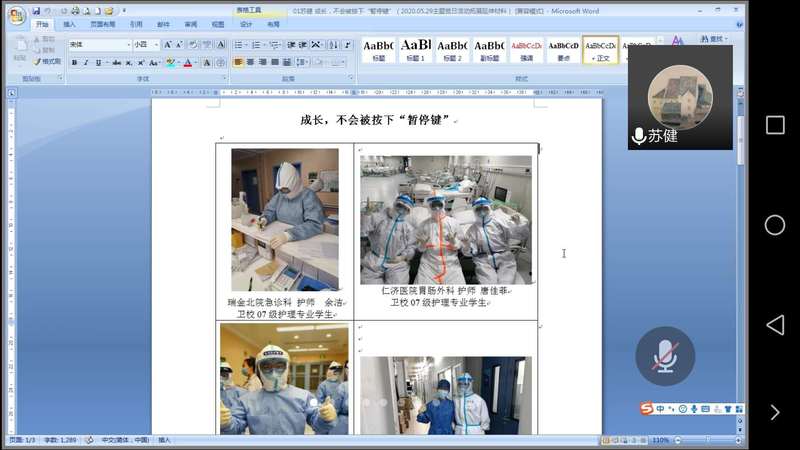Open the 视图 ribbon tab
The width and height of the screenshot is (800, 450).
(218, 24)
